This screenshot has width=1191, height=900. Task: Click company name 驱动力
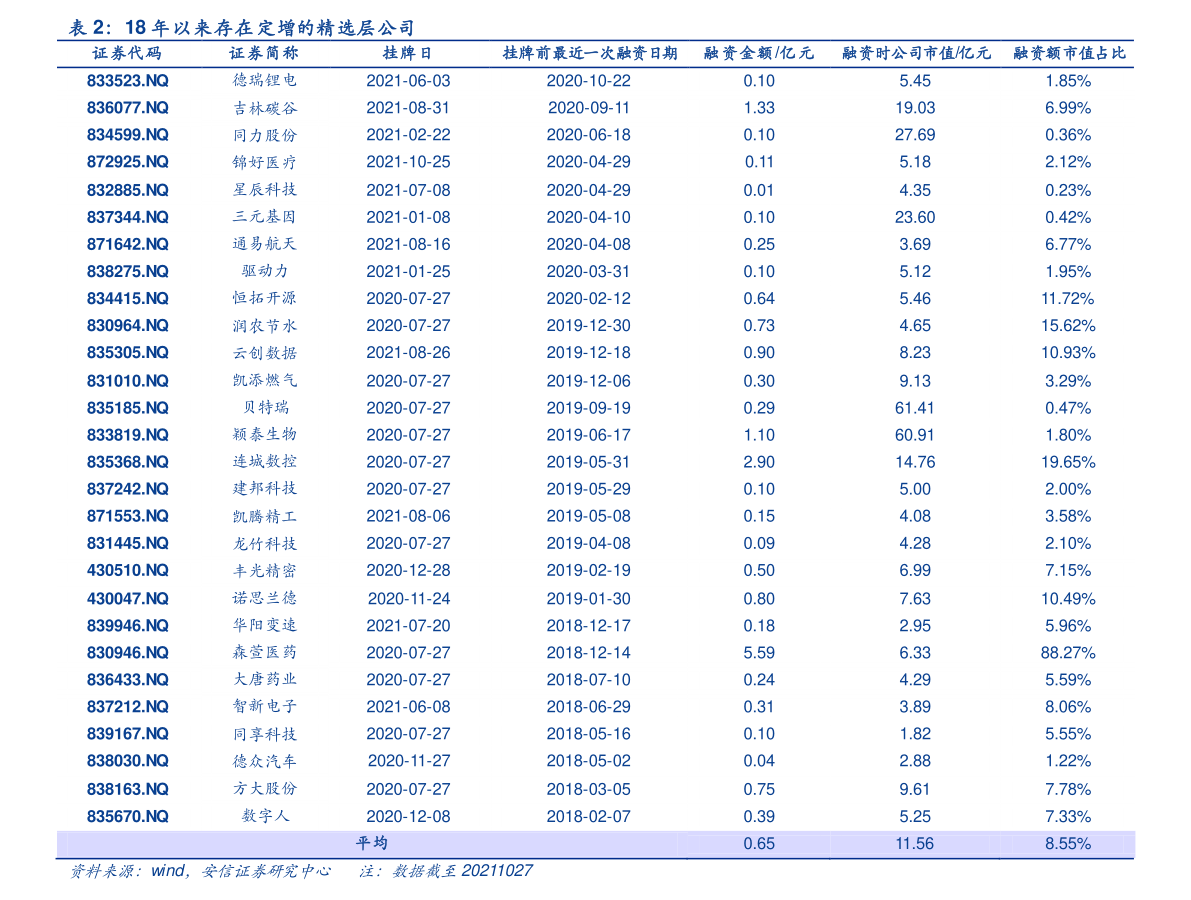coord(264,271)
